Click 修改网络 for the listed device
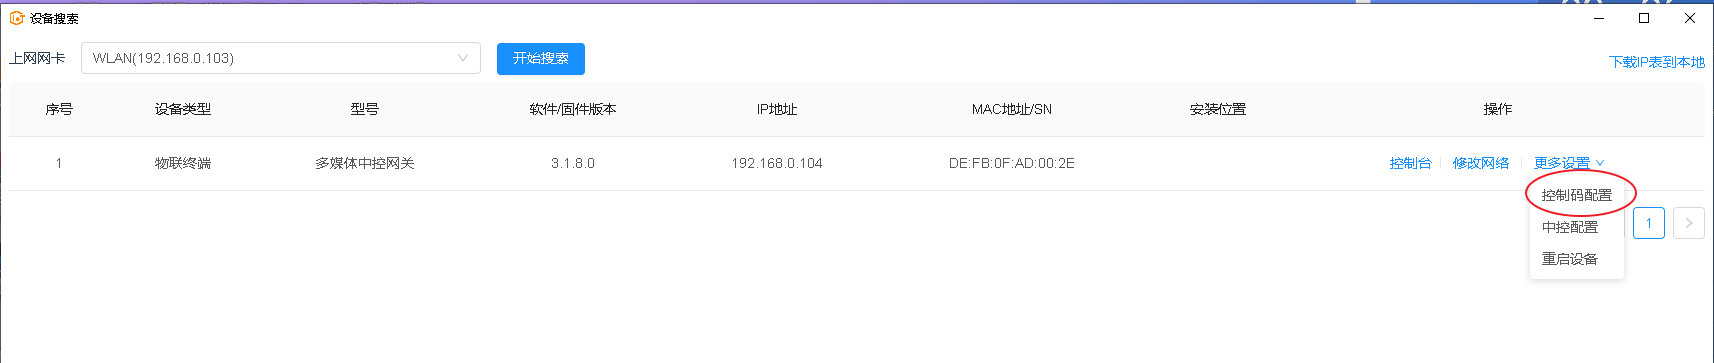 [1481, 163]
